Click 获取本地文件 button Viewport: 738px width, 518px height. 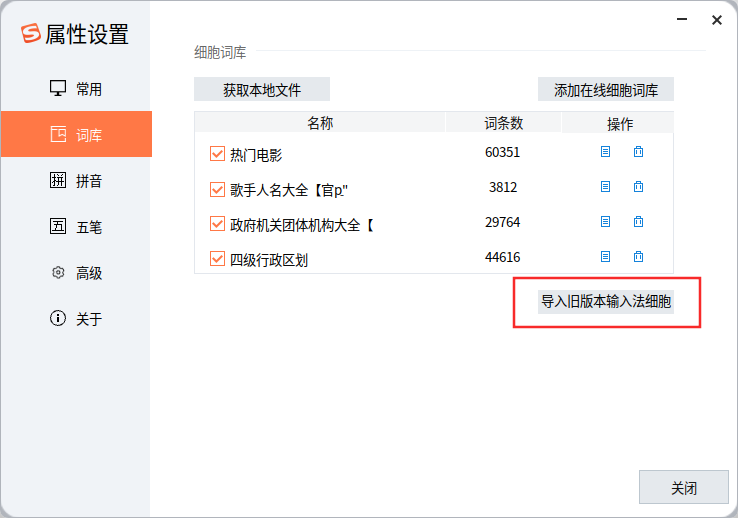coord(262,89)
